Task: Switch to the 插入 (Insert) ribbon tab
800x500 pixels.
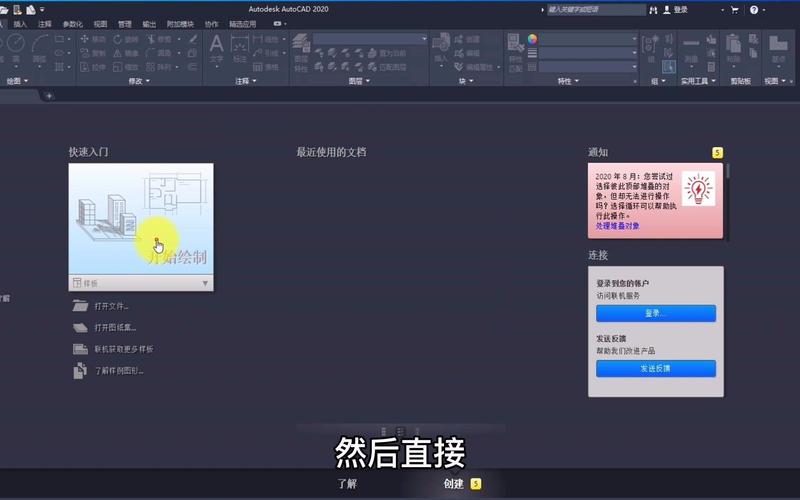Action: coord(20,24)
